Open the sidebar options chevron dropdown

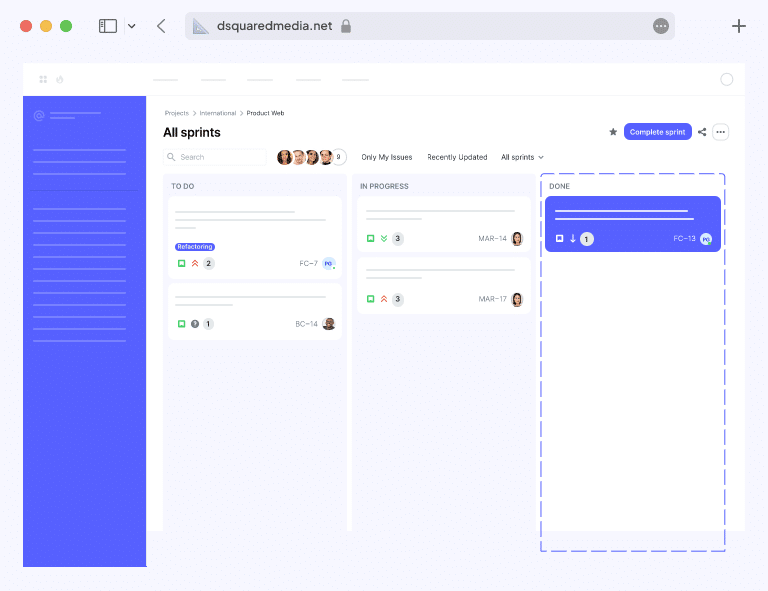coord(132,26)
